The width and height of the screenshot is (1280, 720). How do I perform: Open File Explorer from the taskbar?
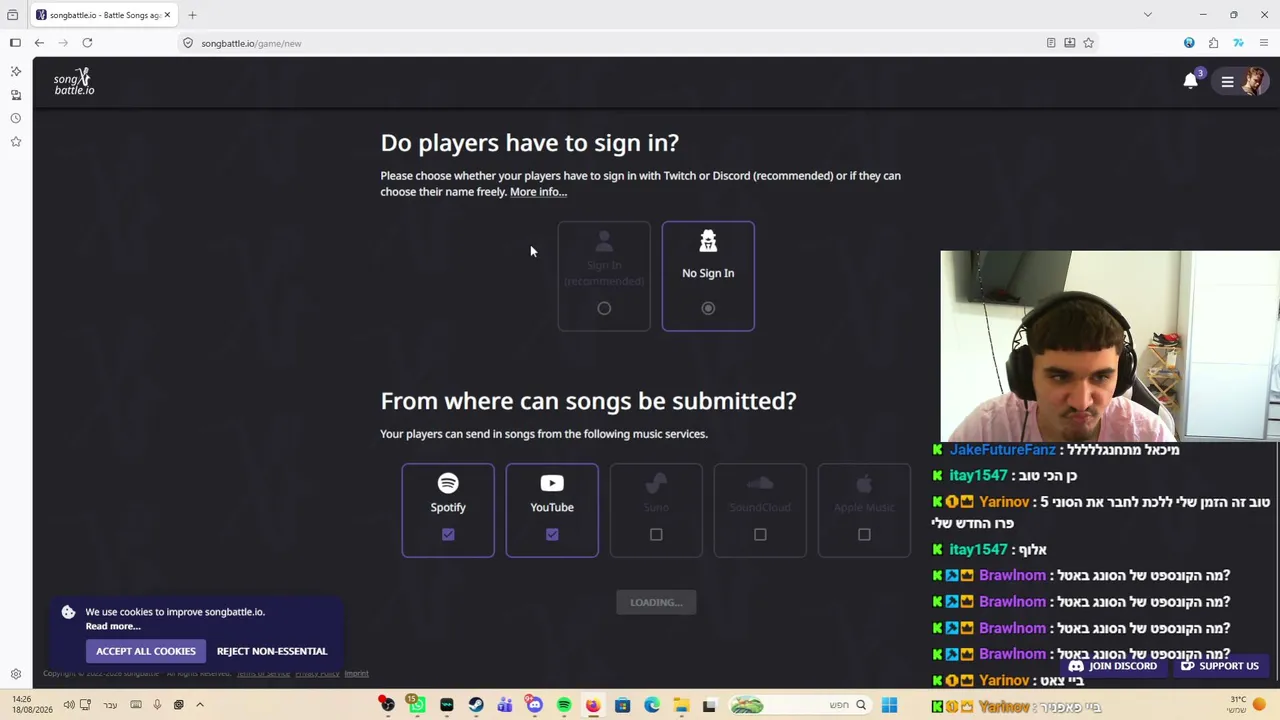click(x=681, y=705)
